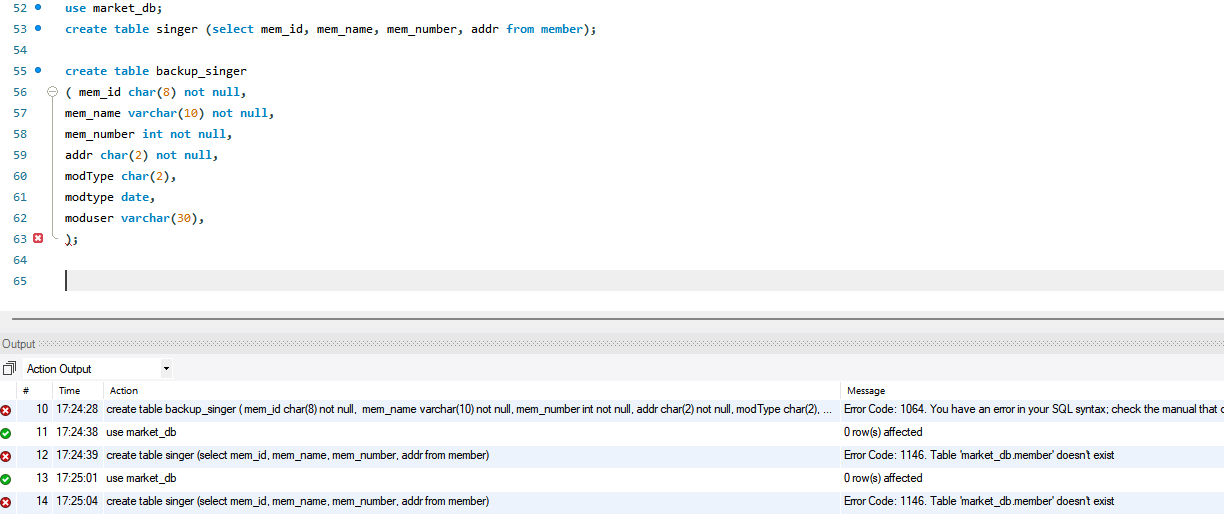The width and height of the screenshot is (1224, 519).
Task: Select output row with time 17:24:39
Action: (x=78, y=455)
